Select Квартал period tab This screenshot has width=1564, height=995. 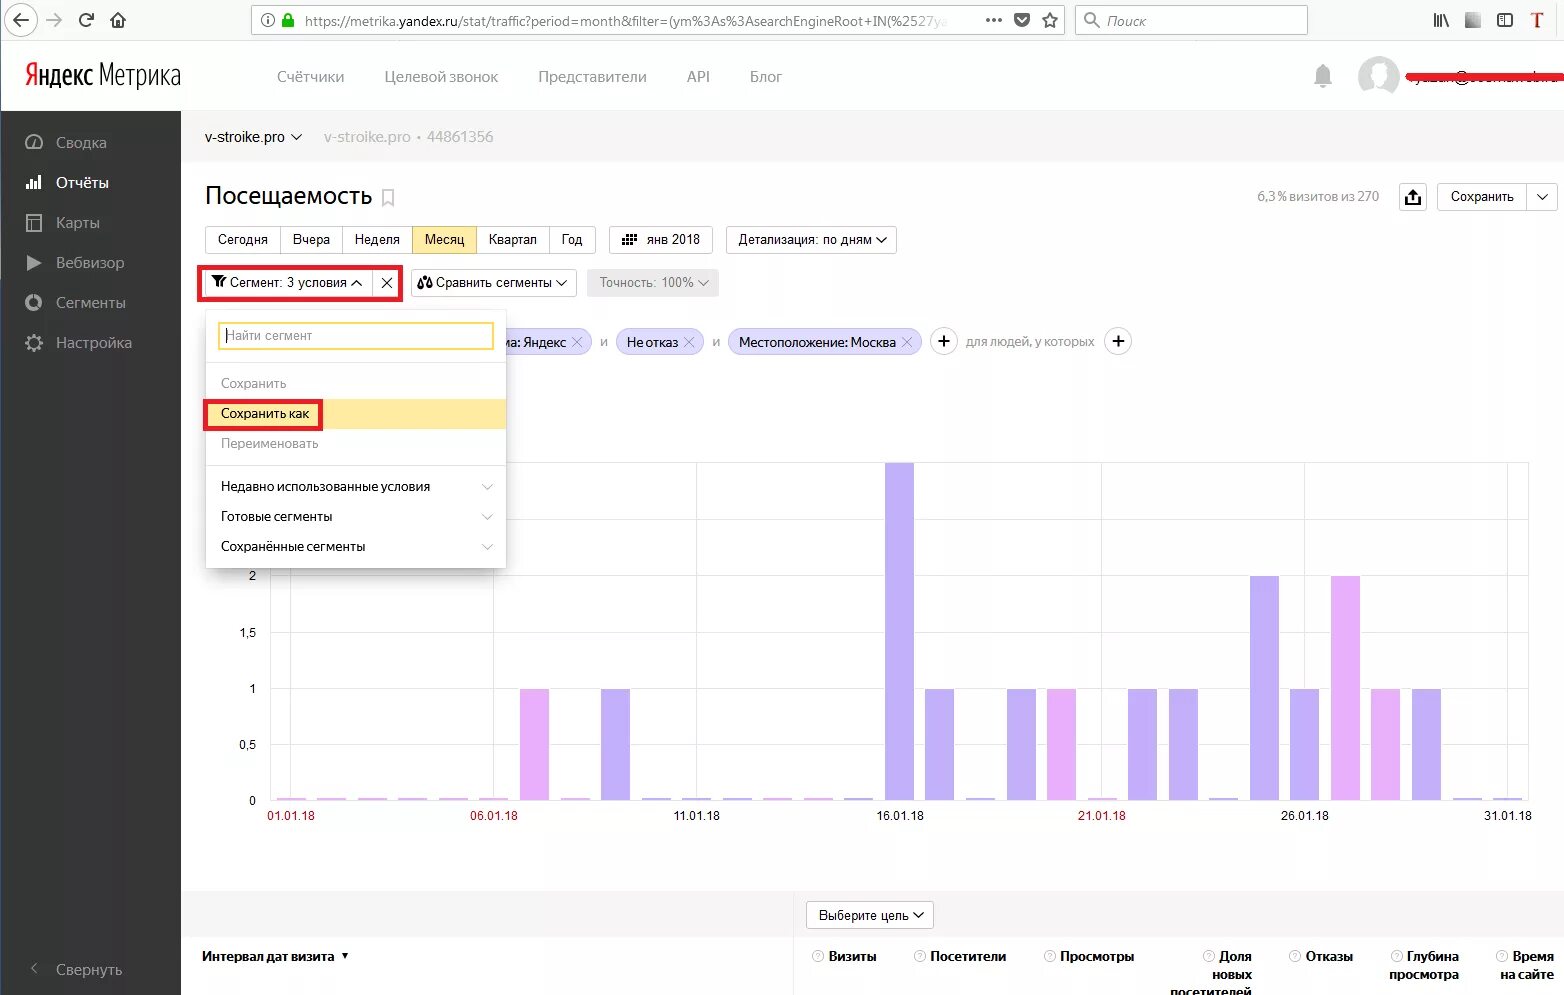512,240
